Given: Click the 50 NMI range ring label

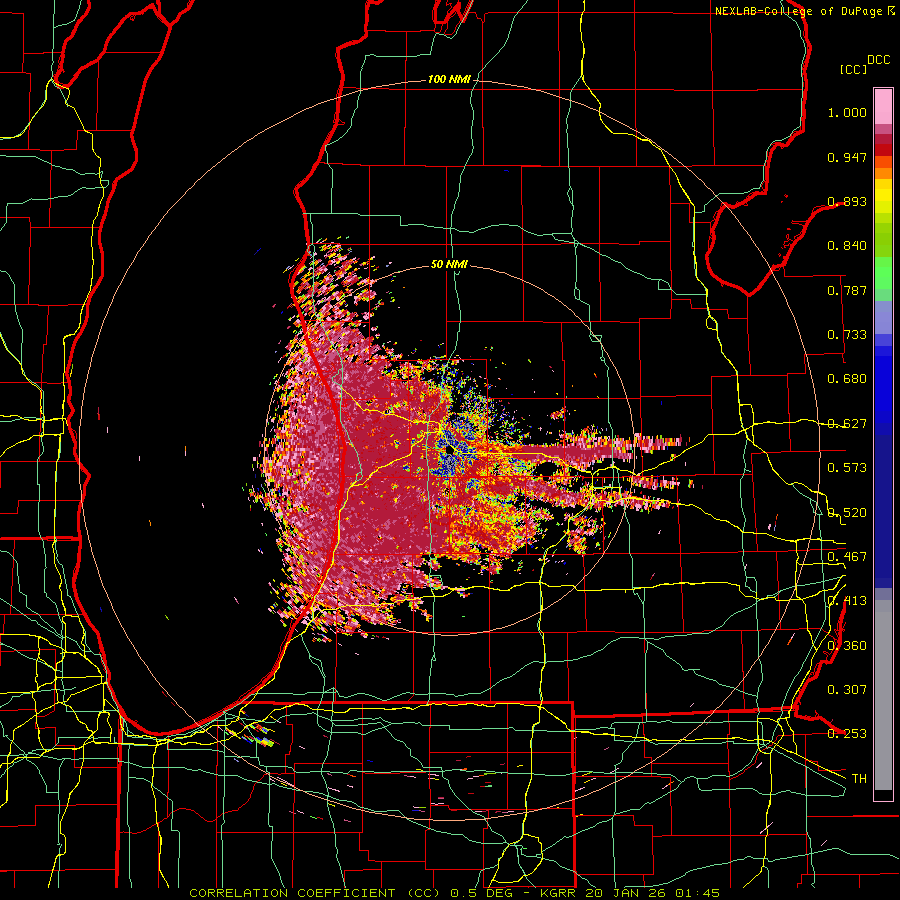Looking at the screenshot, I should [449, 264].
